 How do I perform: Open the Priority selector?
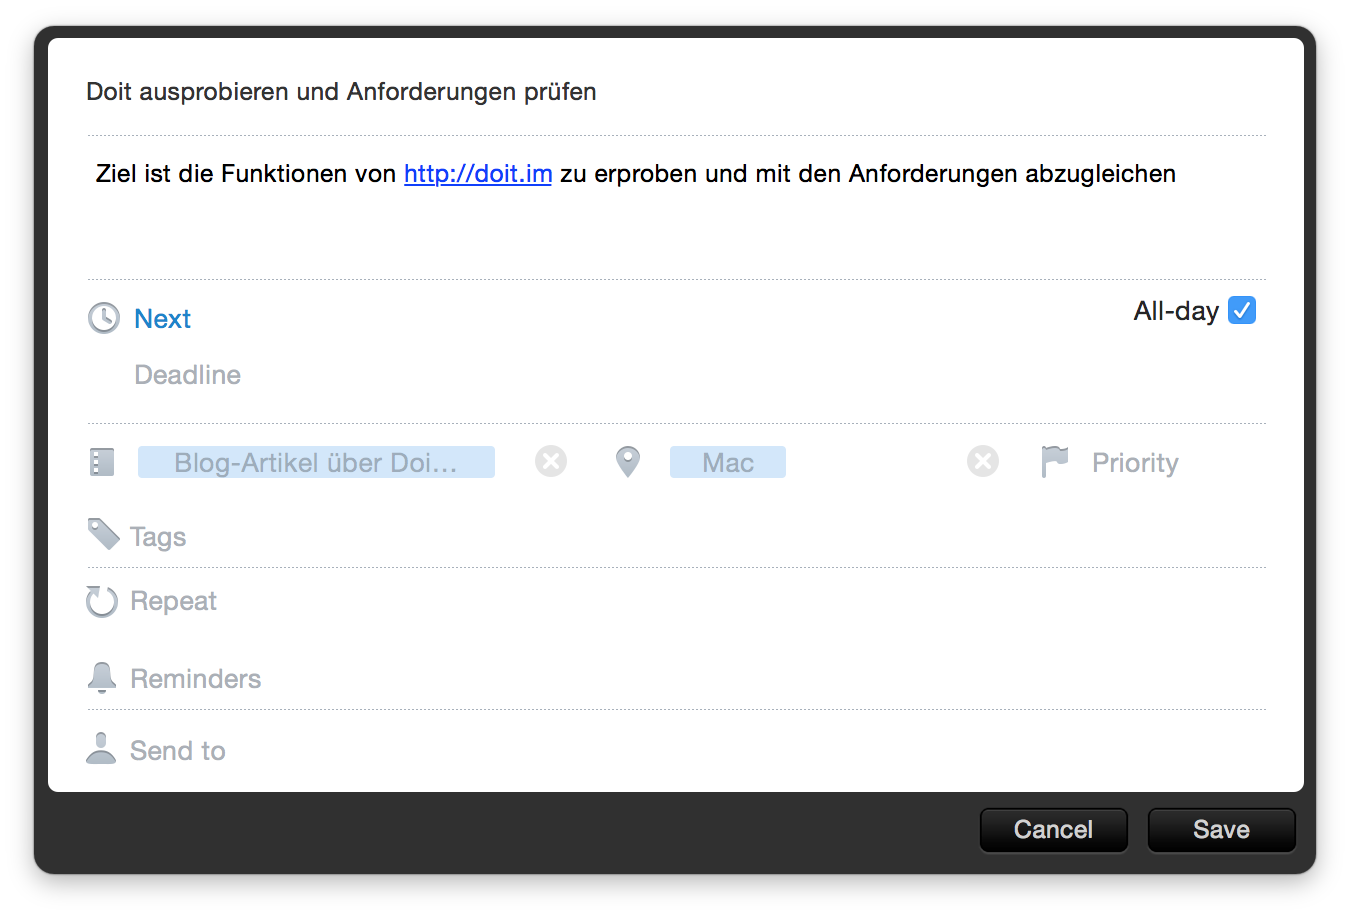(1135, 463)
